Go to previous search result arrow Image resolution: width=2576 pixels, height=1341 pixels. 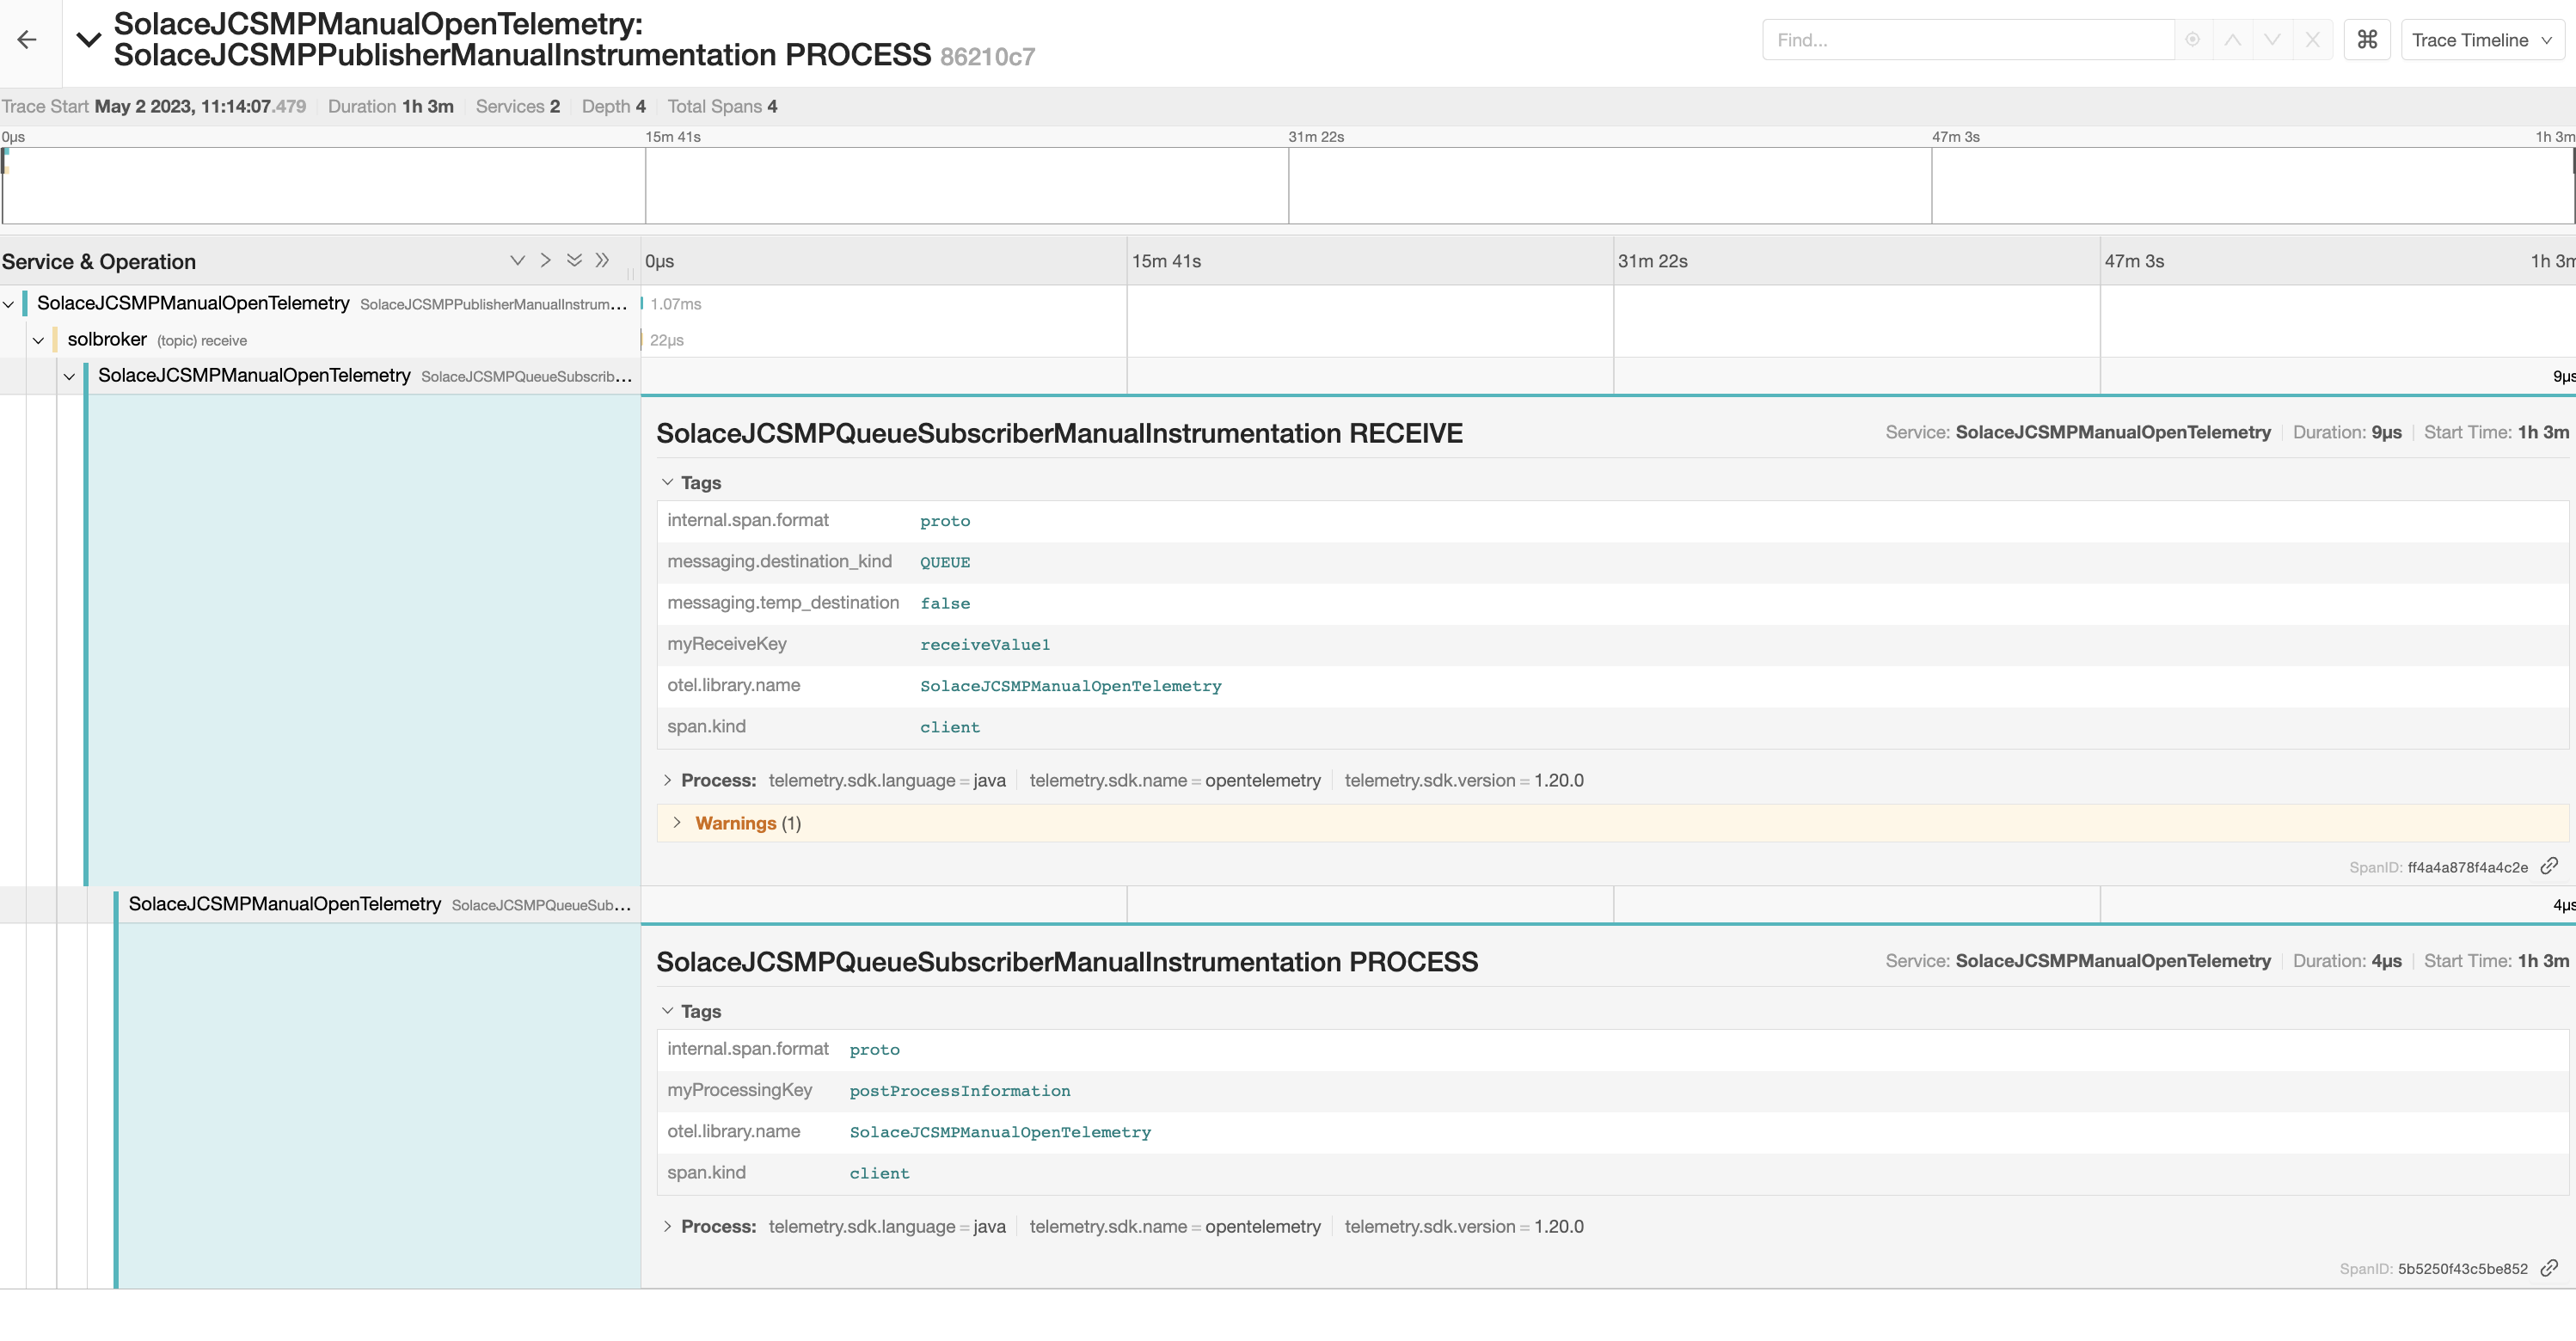click(2232, 40)
